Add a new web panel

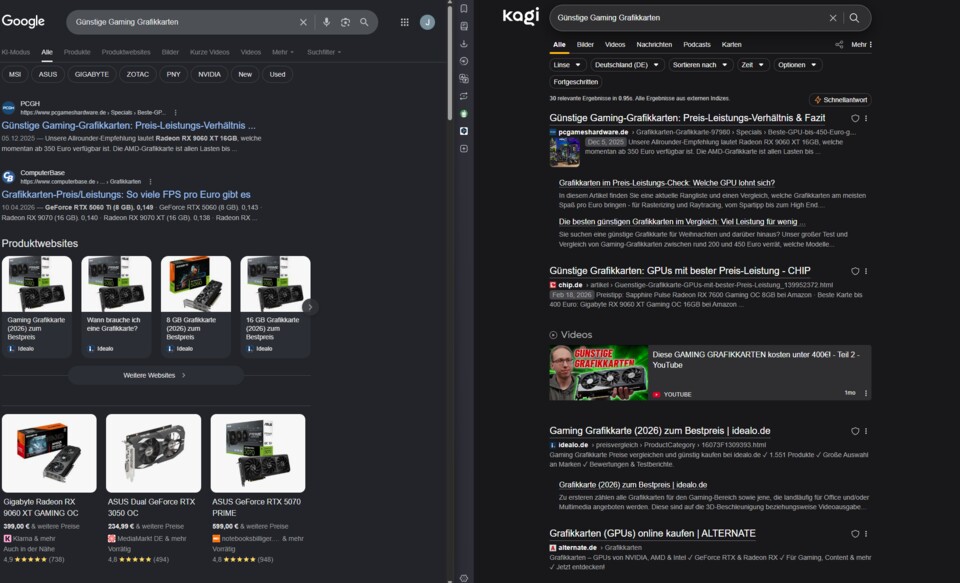pos(463,149)
